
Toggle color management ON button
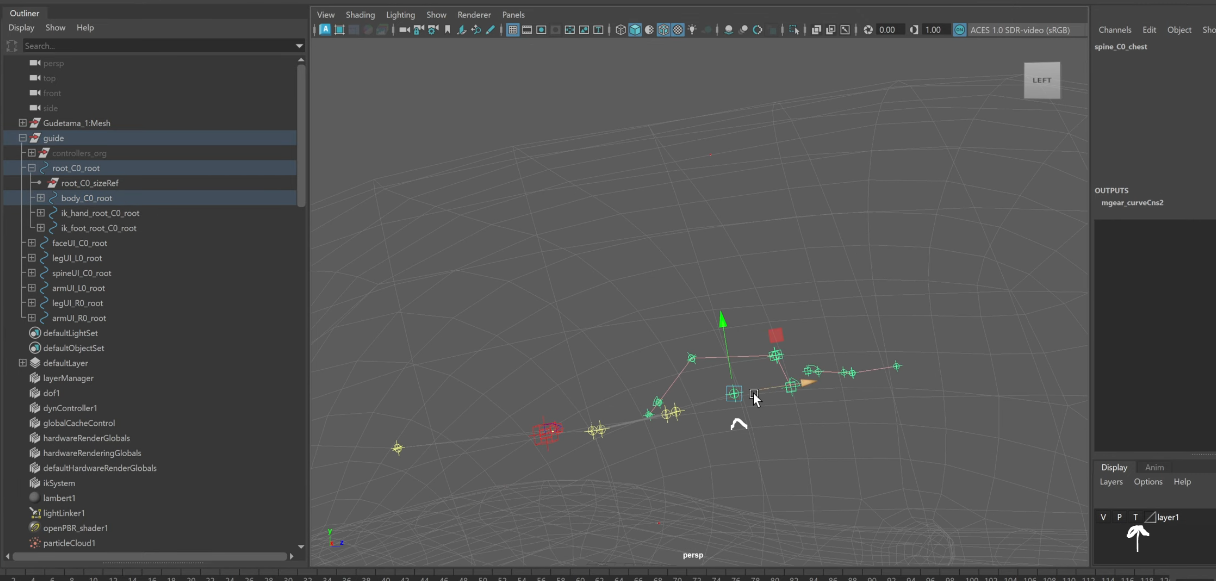click(960, 30)
